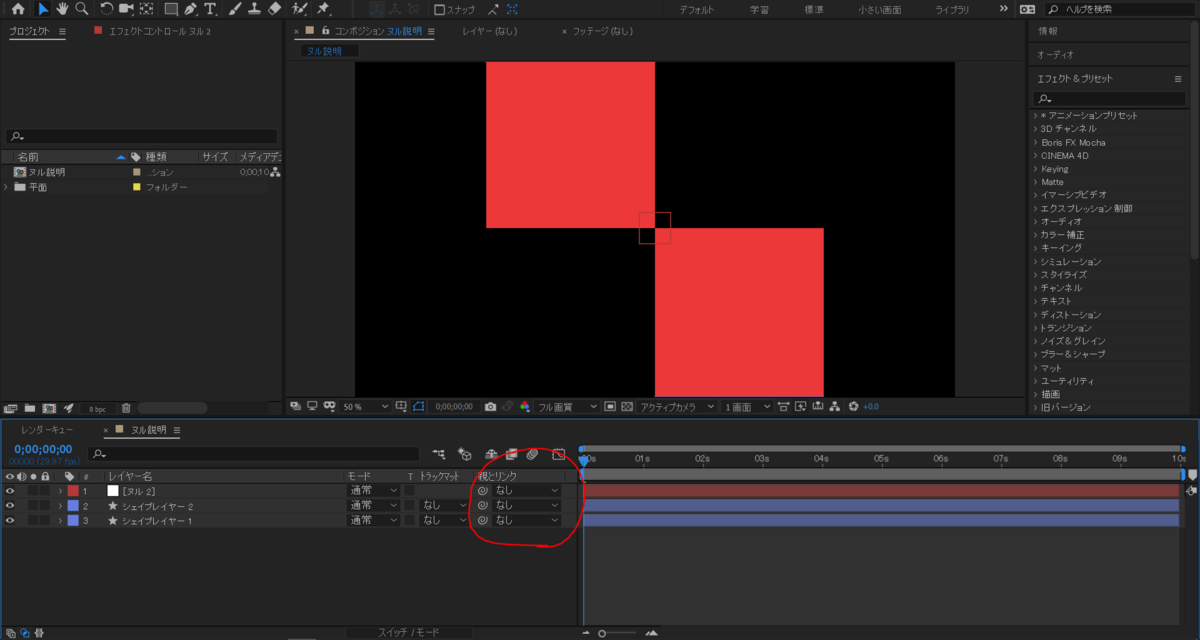Image resolution: width=1200 pixels, height=640 pixels.
Task: Click the white label swatch of ヌル 2
Action: pyautogui.click(x=113, y=491)
